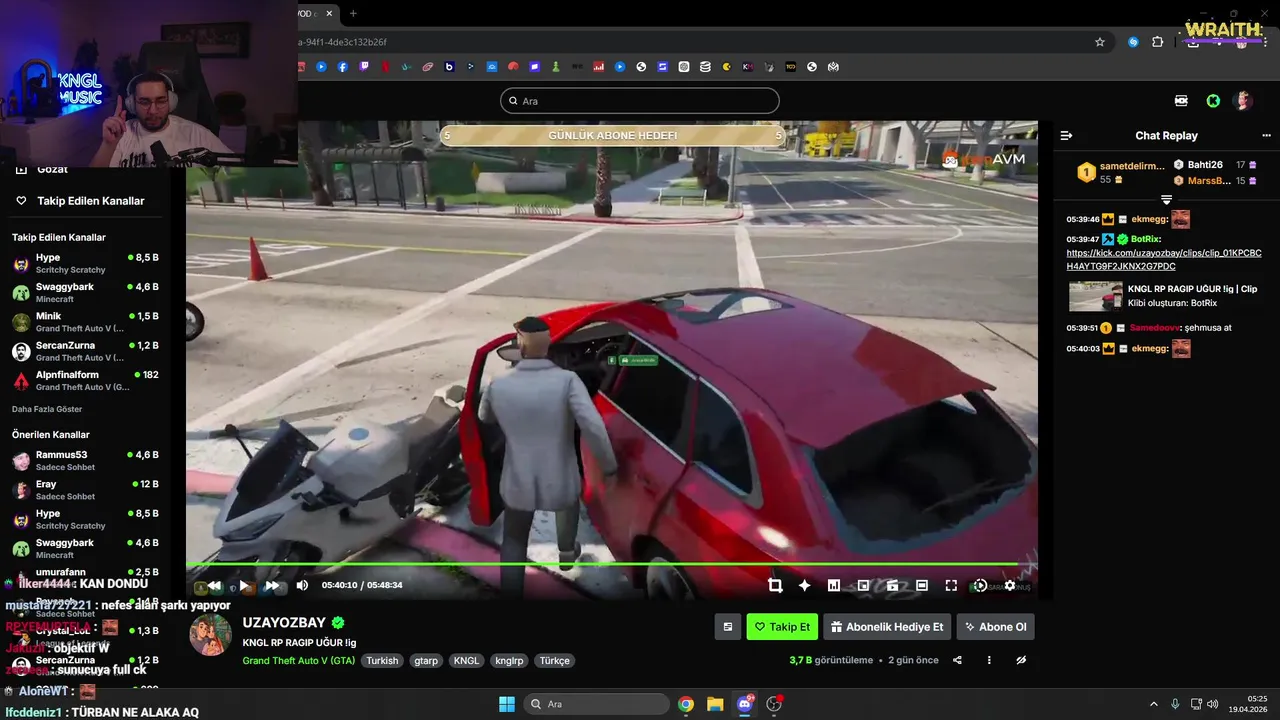Select the Grand Theft Auto V (GTA) category link
1280x720 pixels.
(x=299, y=661)
